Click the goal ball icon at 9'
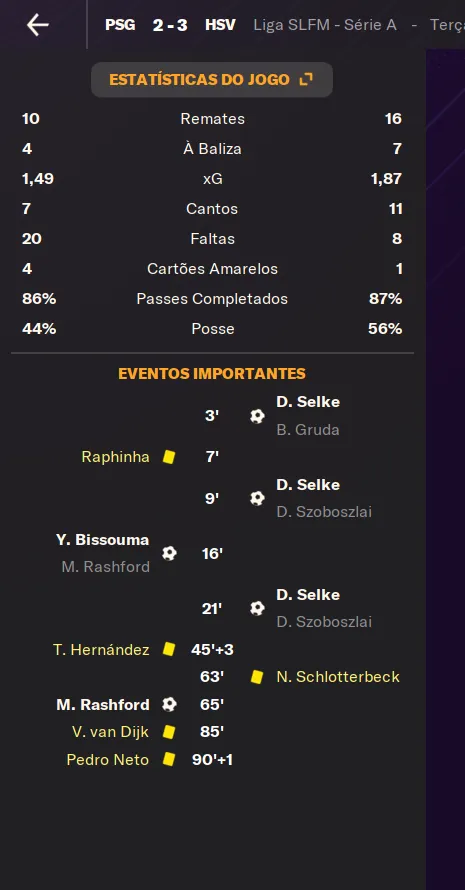This screenshot has height=890, width=465. point(257,498)
